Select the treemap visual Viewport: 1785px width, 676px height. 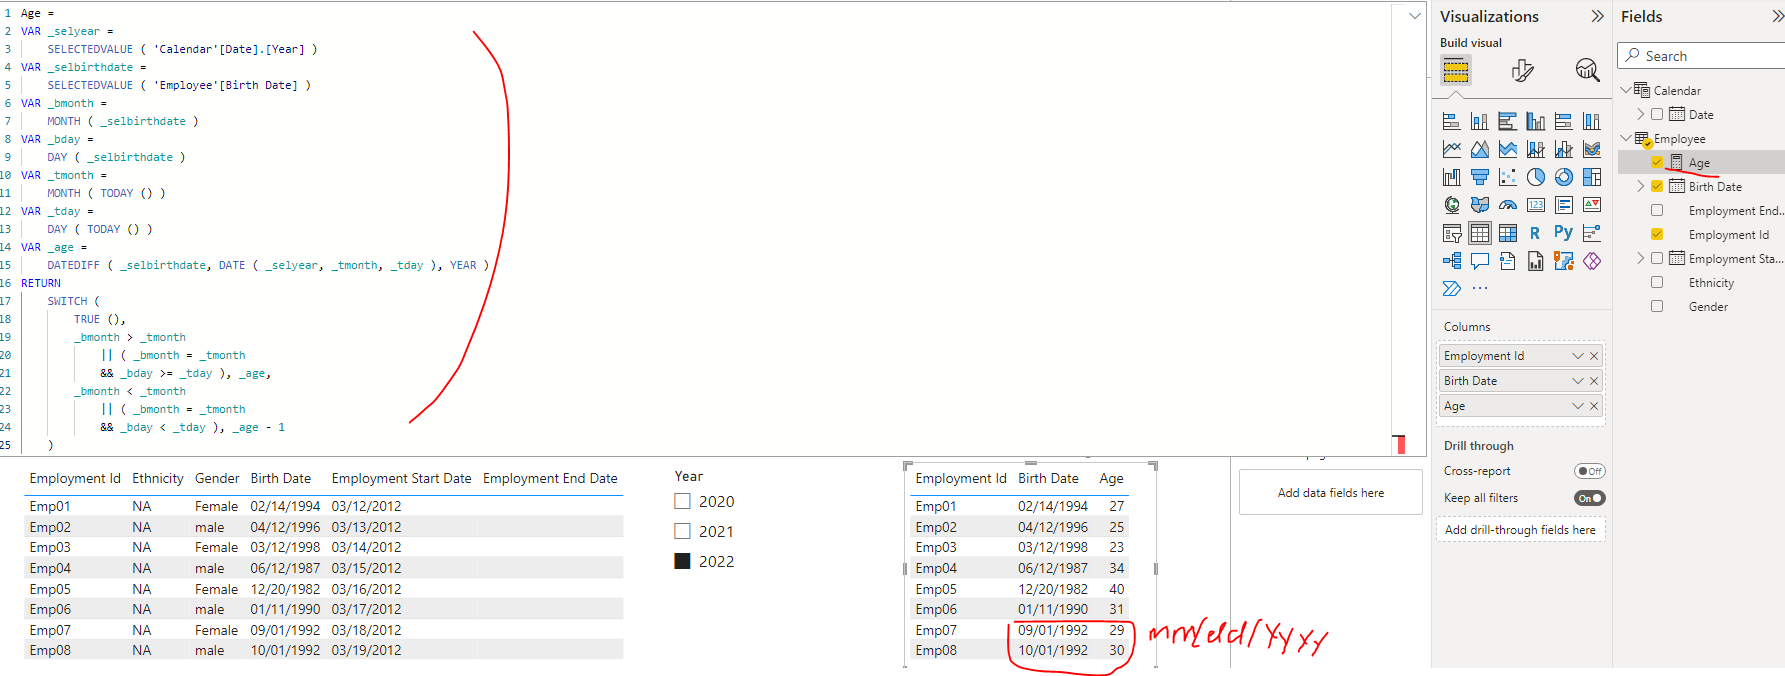coord(1592,177)
